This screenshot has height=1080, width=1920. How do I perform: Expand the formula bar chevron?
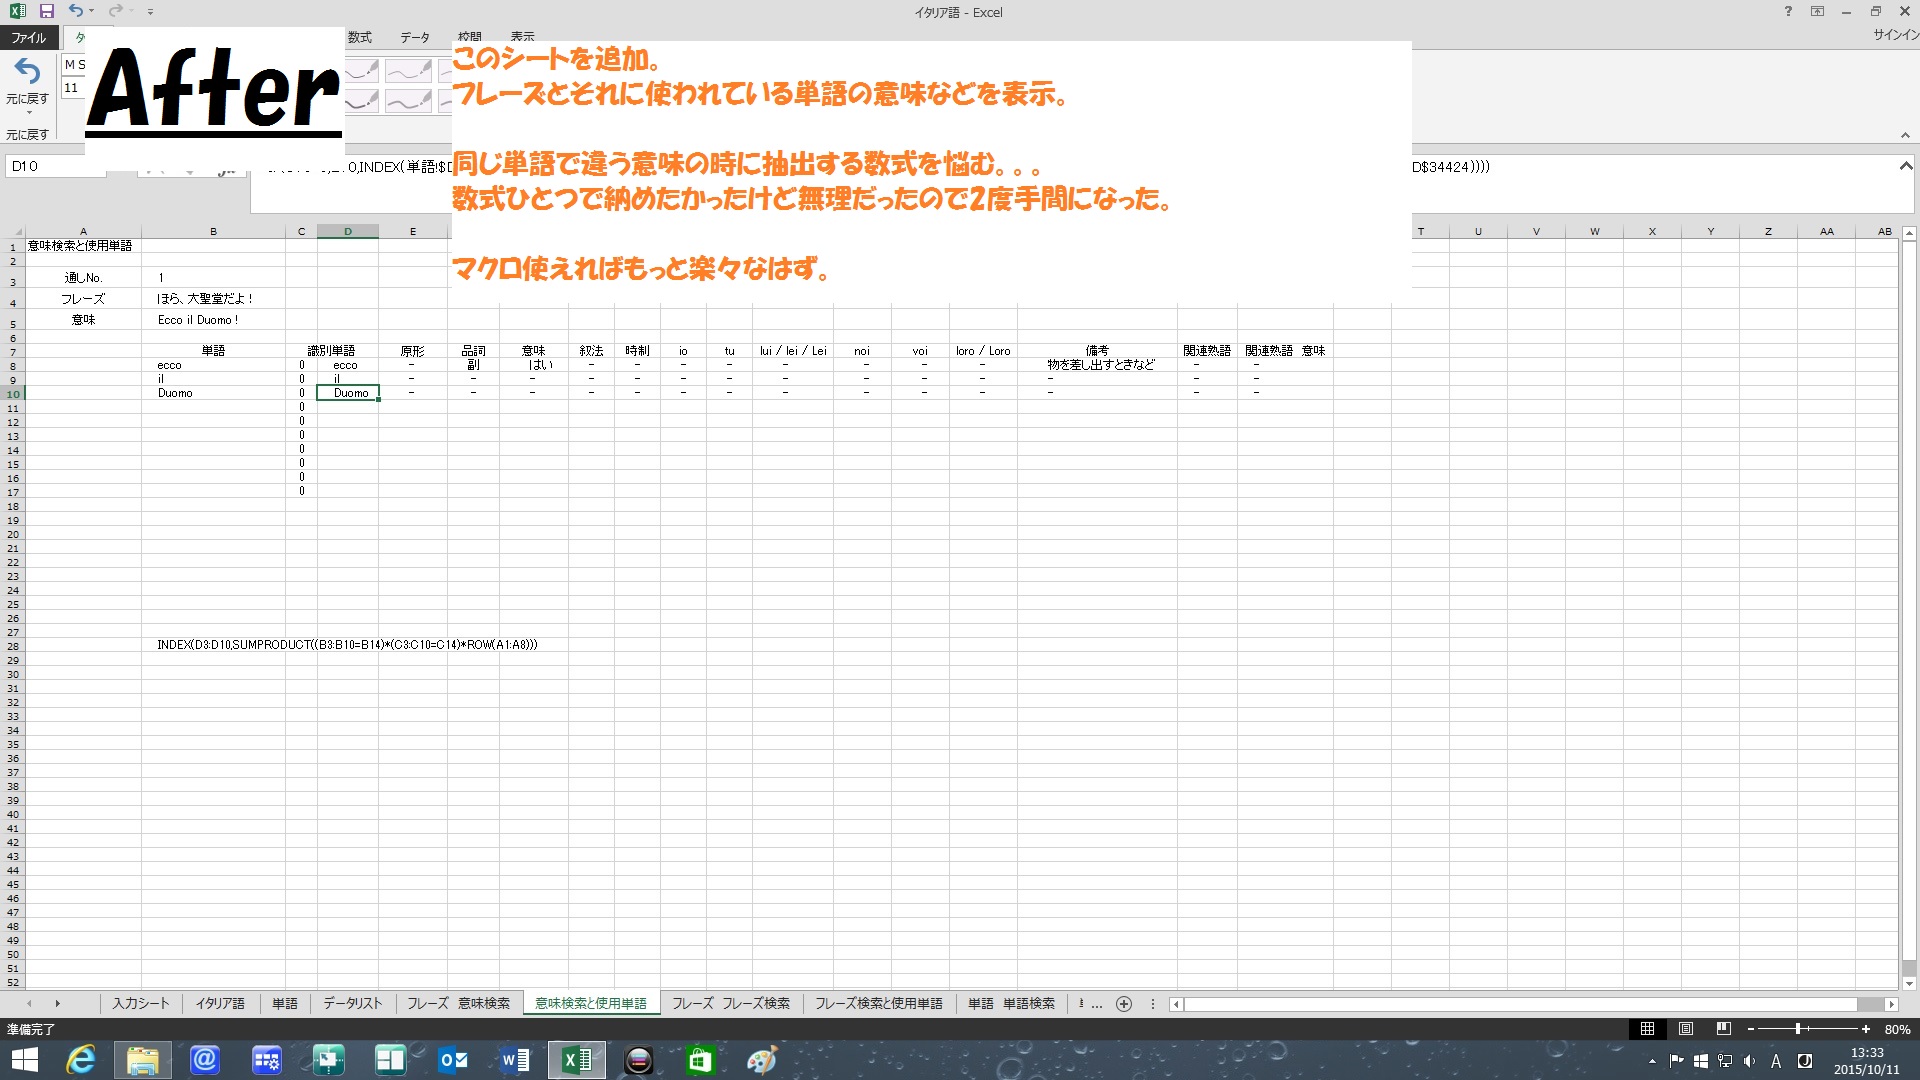coord(1906,166)
